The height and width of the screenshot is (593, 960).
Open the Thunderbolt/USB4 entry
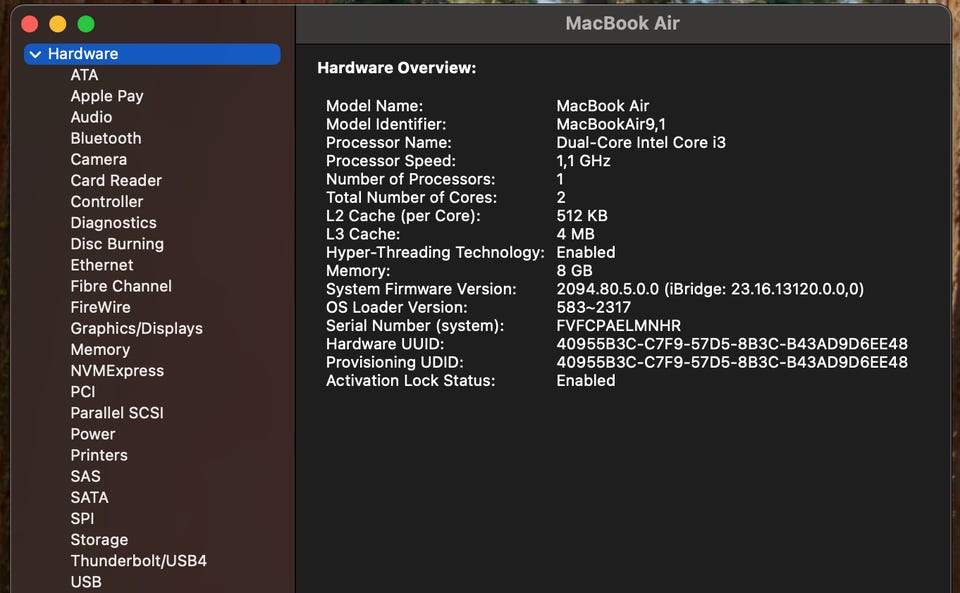(138, 561)
